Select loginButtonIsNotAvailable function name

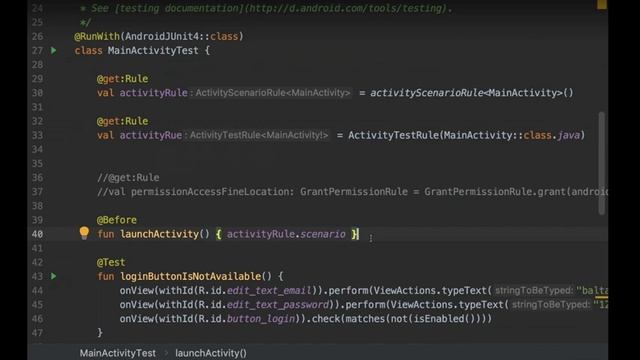click(x=191, y=276)
